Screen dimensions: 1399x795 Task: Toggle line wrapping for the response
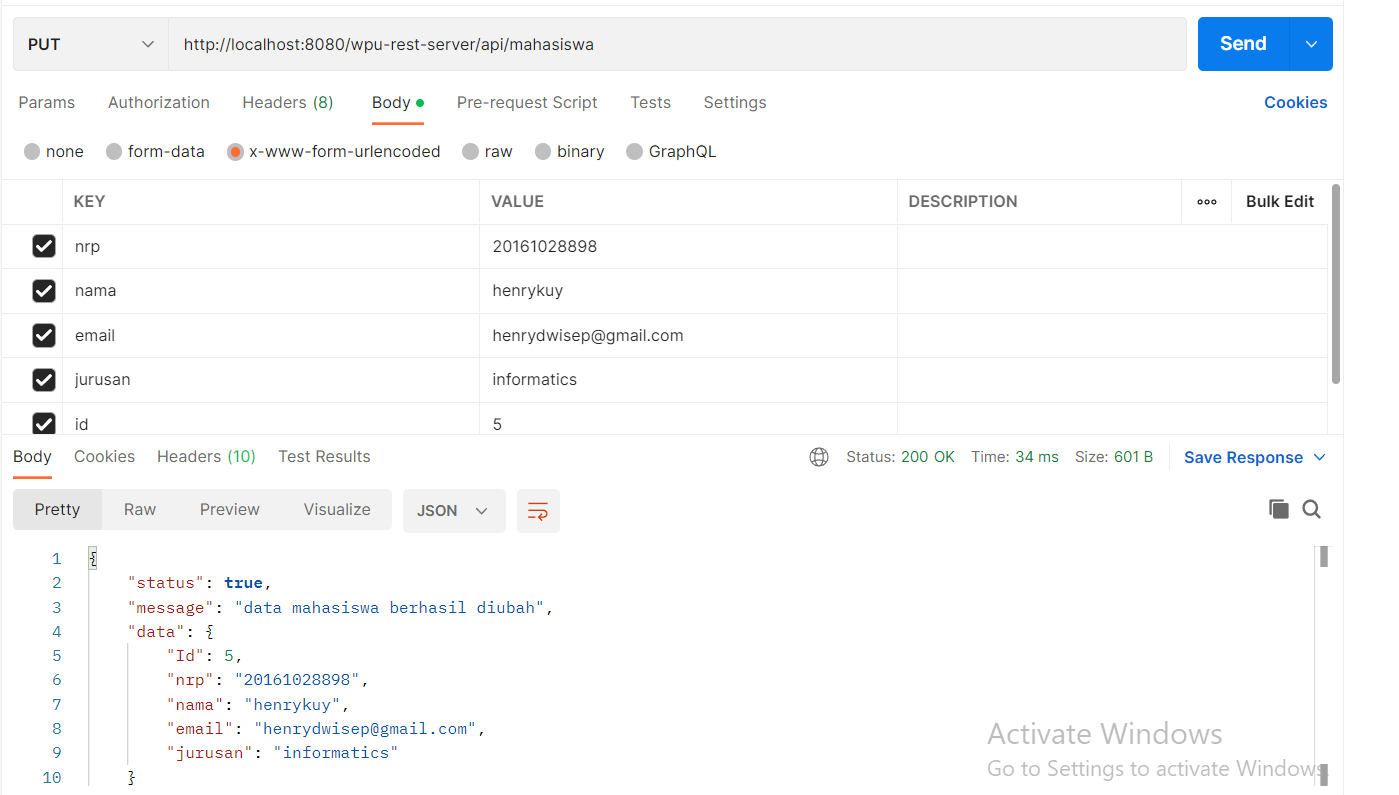pos(538,511)
